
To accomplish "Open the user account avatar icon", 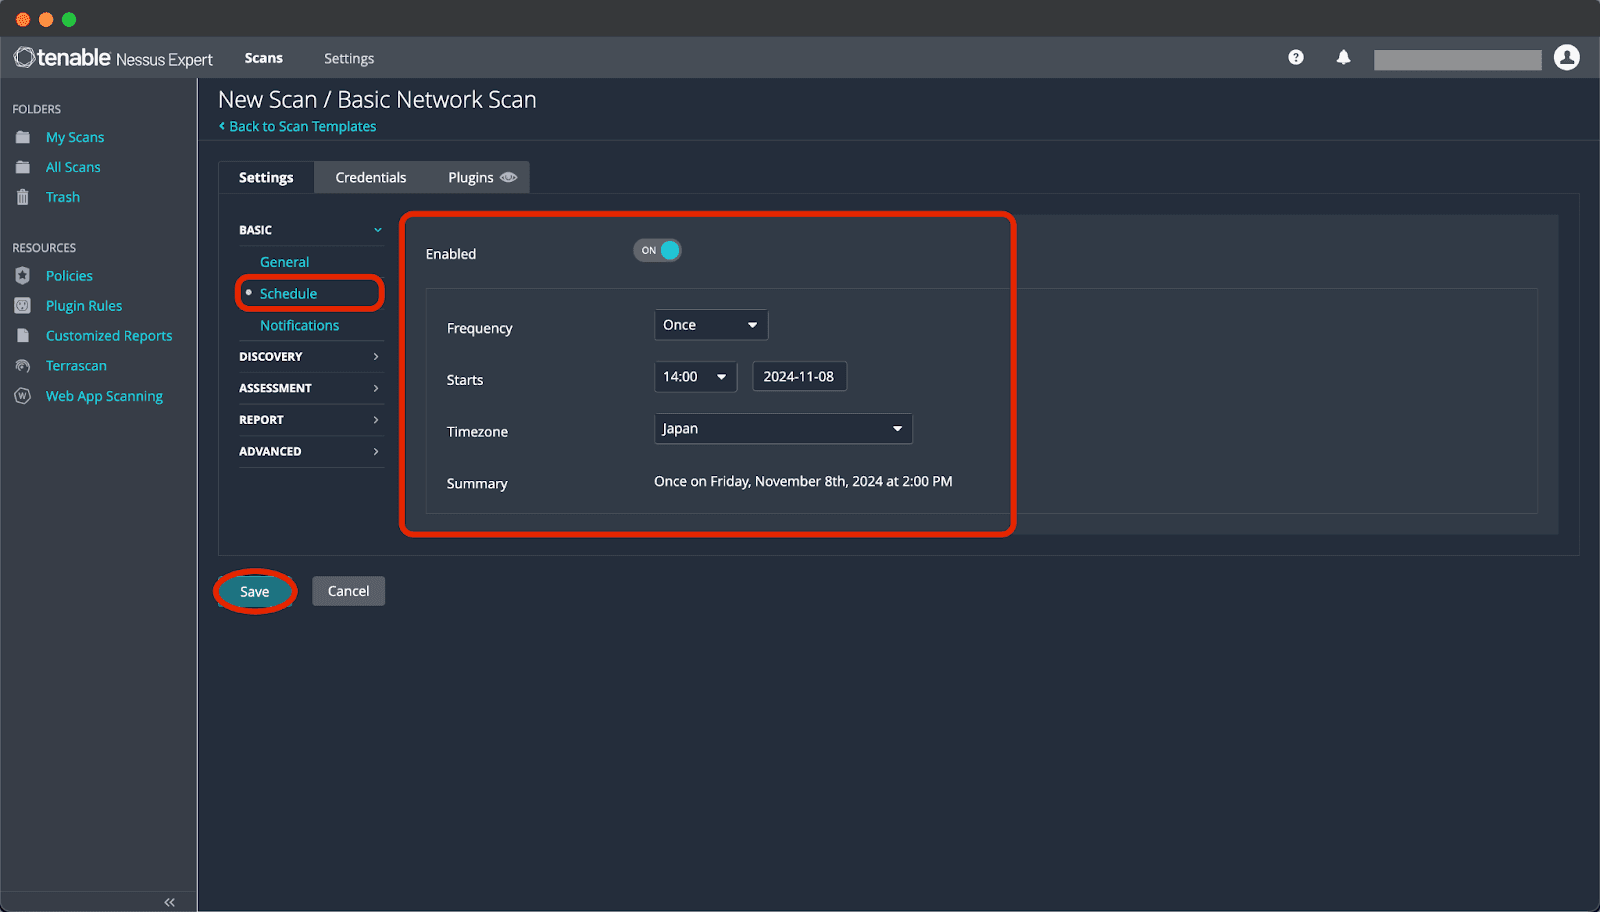I will click(1567, 58).
